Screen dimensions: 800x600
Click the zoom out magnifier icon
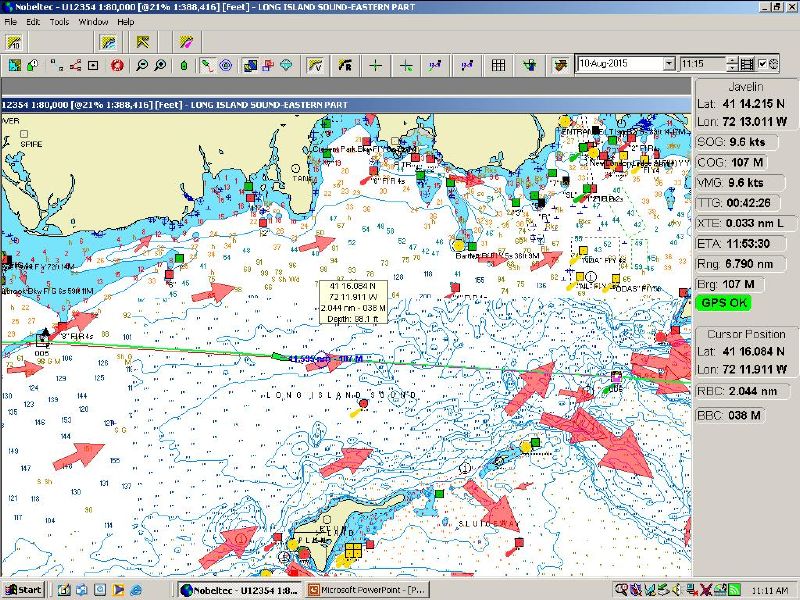142,65
